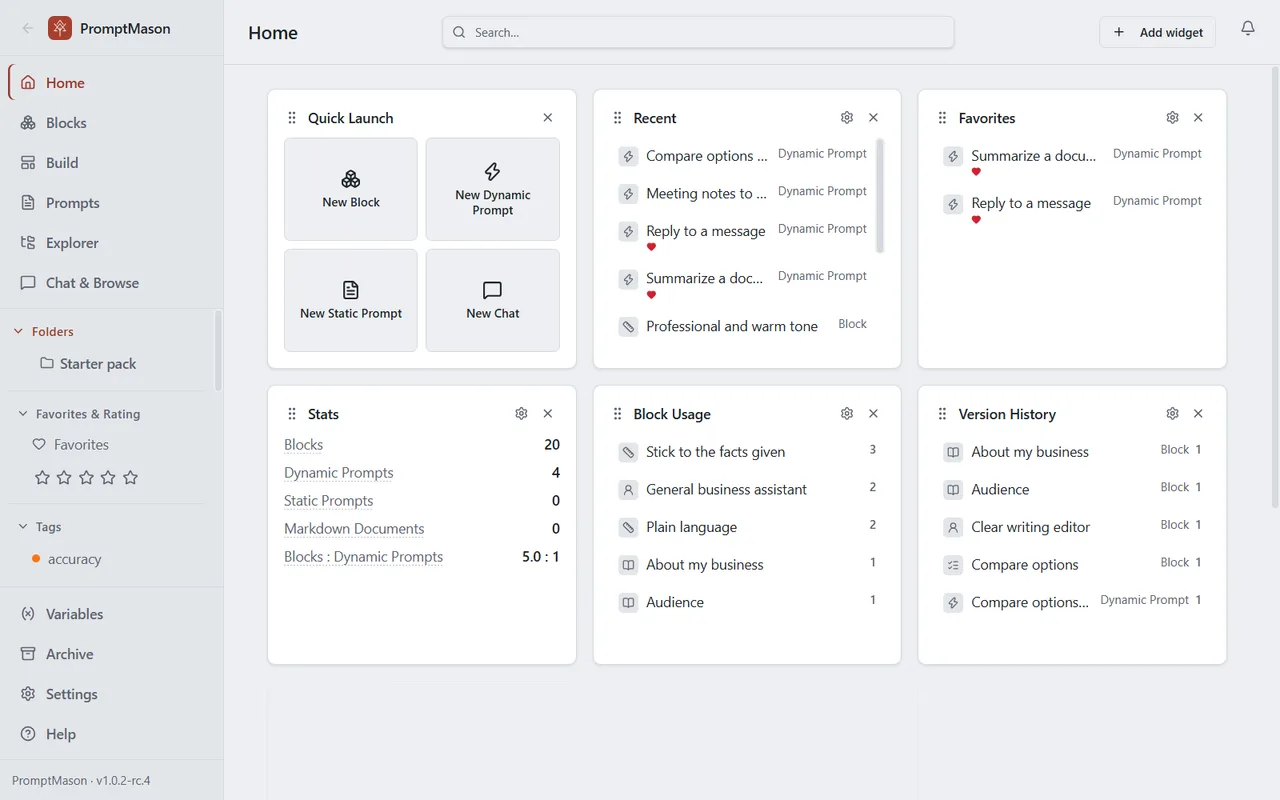The height and width of the screenshot is (800, 1280).
Task: Close the Recent widget
Action: click(874, 118)
